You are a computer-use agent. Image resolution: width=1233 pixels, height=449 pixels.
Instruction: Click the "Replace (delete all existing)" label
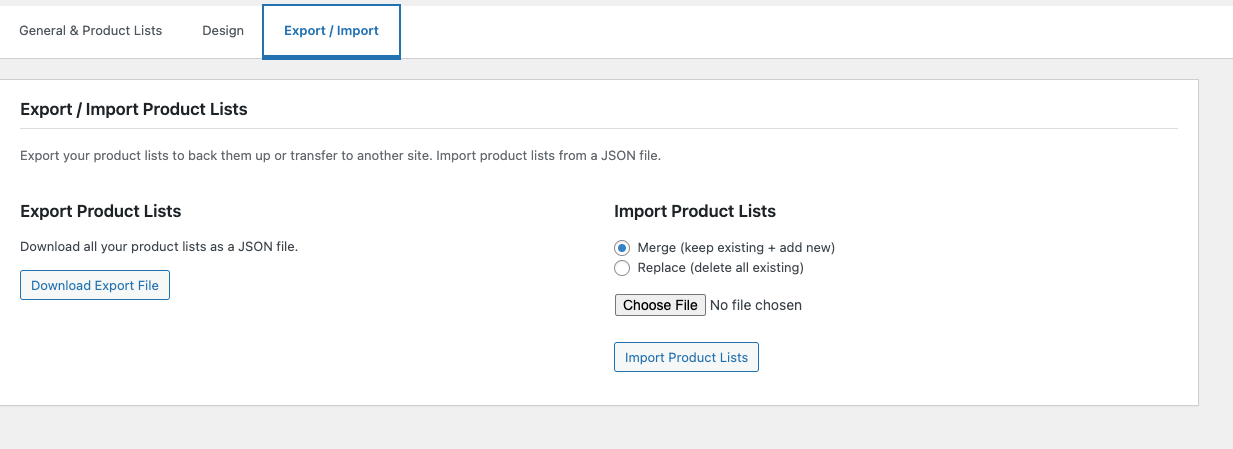click(720, 268)
